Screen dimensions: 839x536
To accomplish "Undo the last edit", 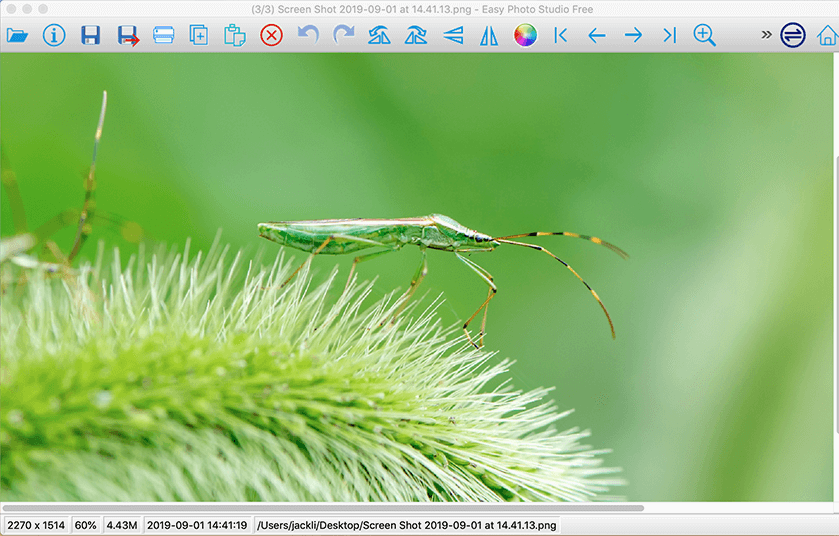I will (x=308, y=36).
